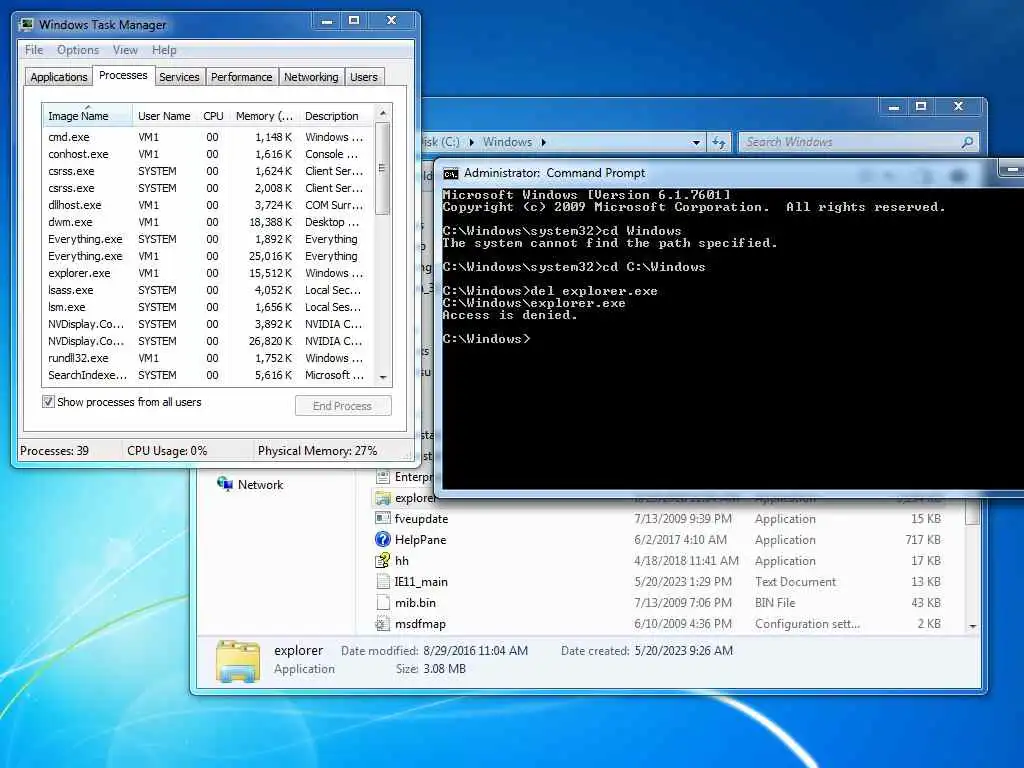Click the search magnifier icon in Explorer
1024x768 pixels.
pyautogui.click(x=967, y=142)
